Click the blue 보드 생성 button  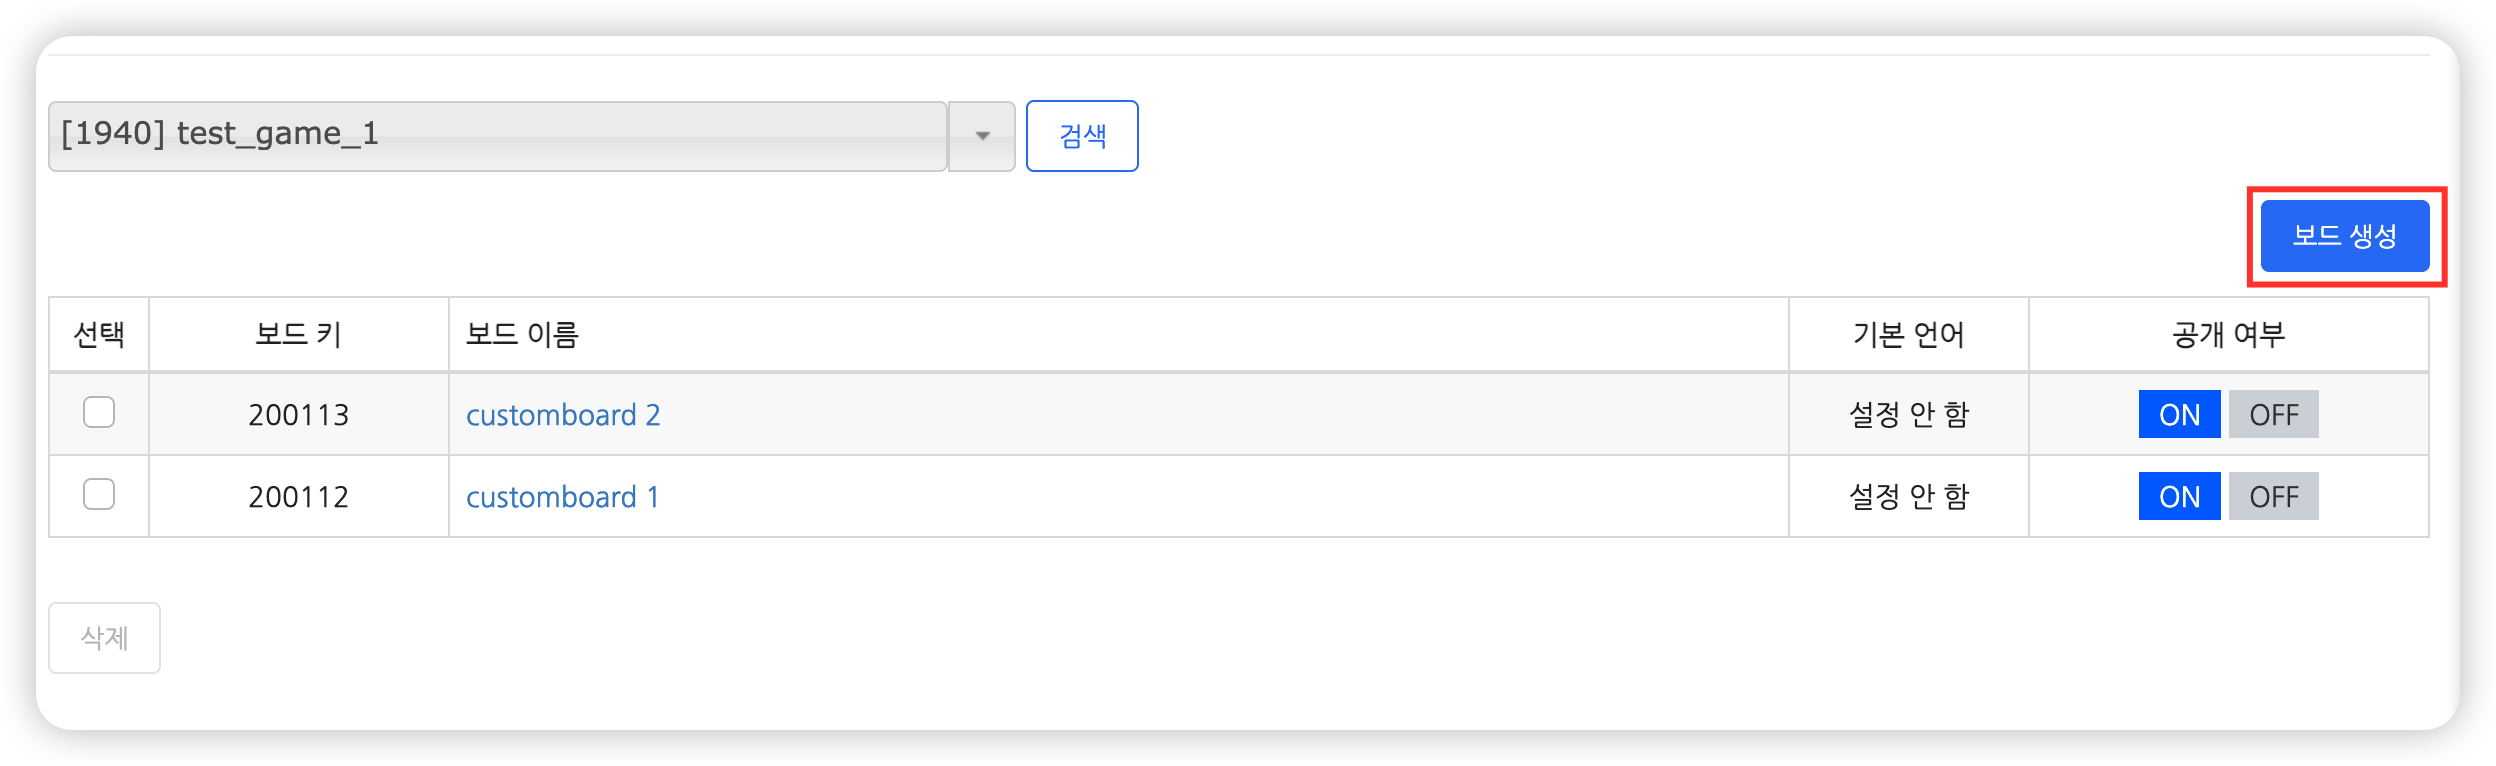[2344, 236]
